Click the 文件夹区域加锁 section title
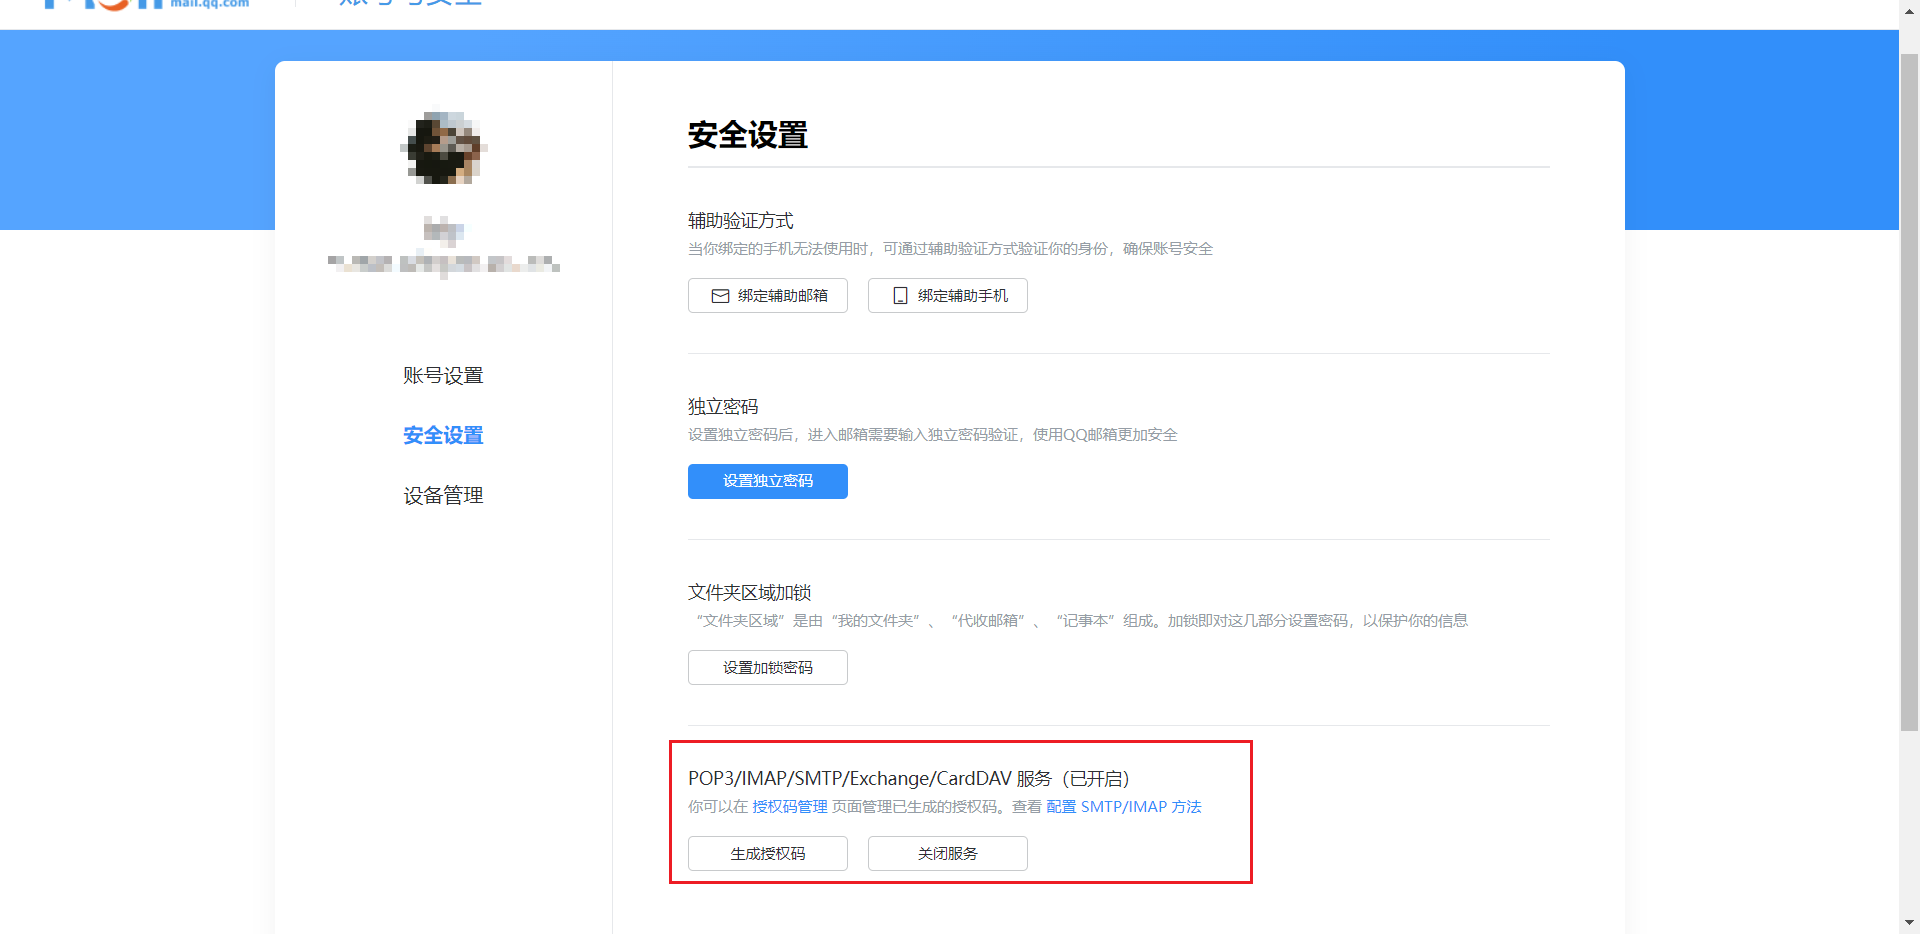 tap(750, 592)
